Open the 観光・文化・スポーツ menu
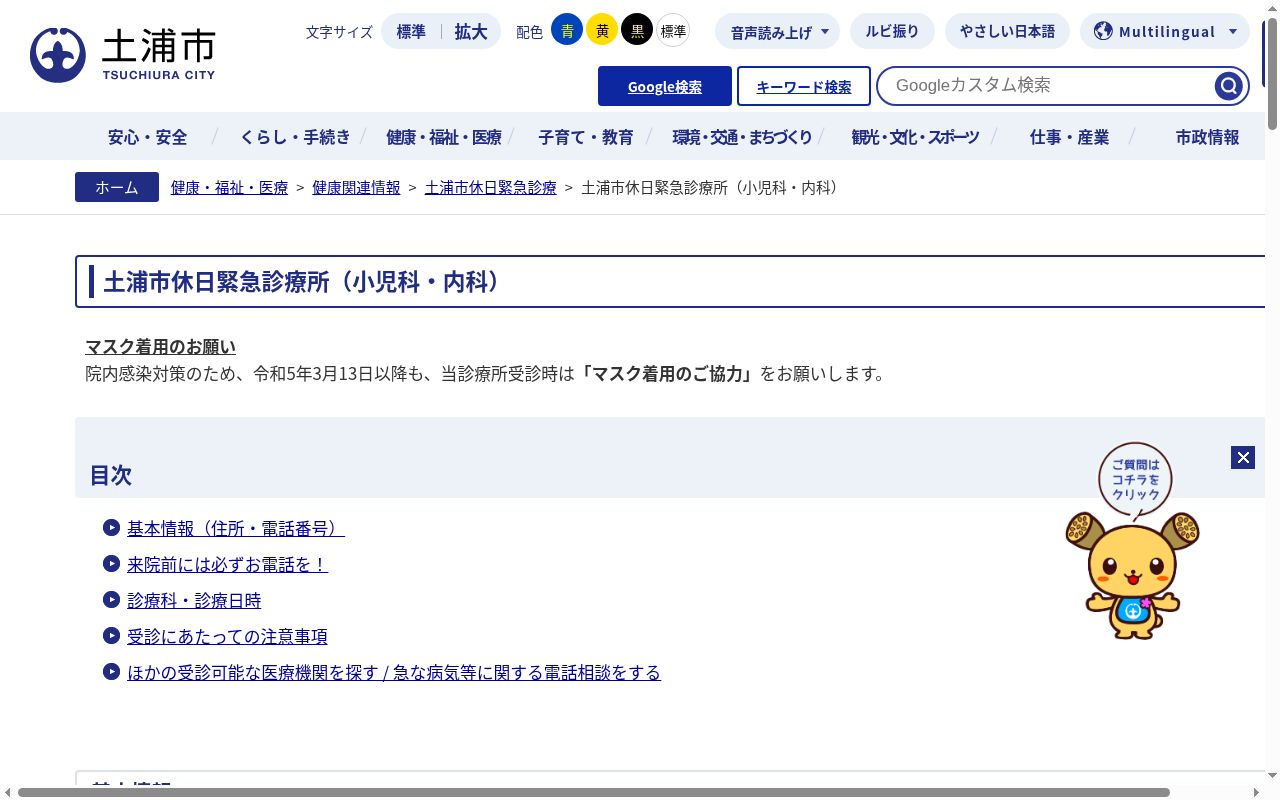 915,137
